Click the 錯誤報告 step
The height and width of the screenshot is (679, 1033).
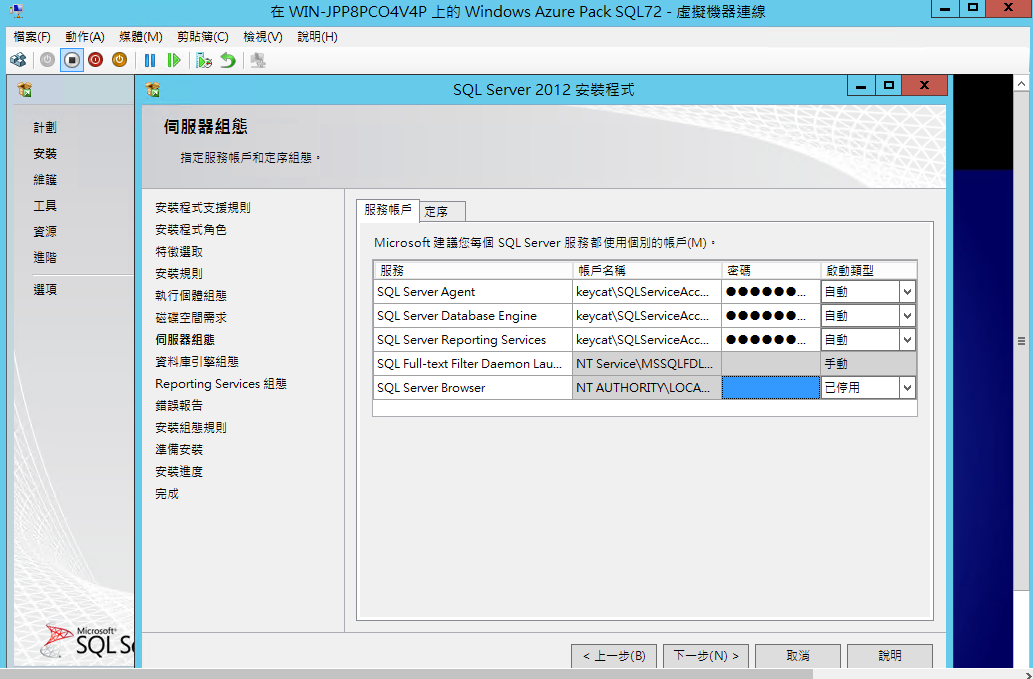point(179,406)
